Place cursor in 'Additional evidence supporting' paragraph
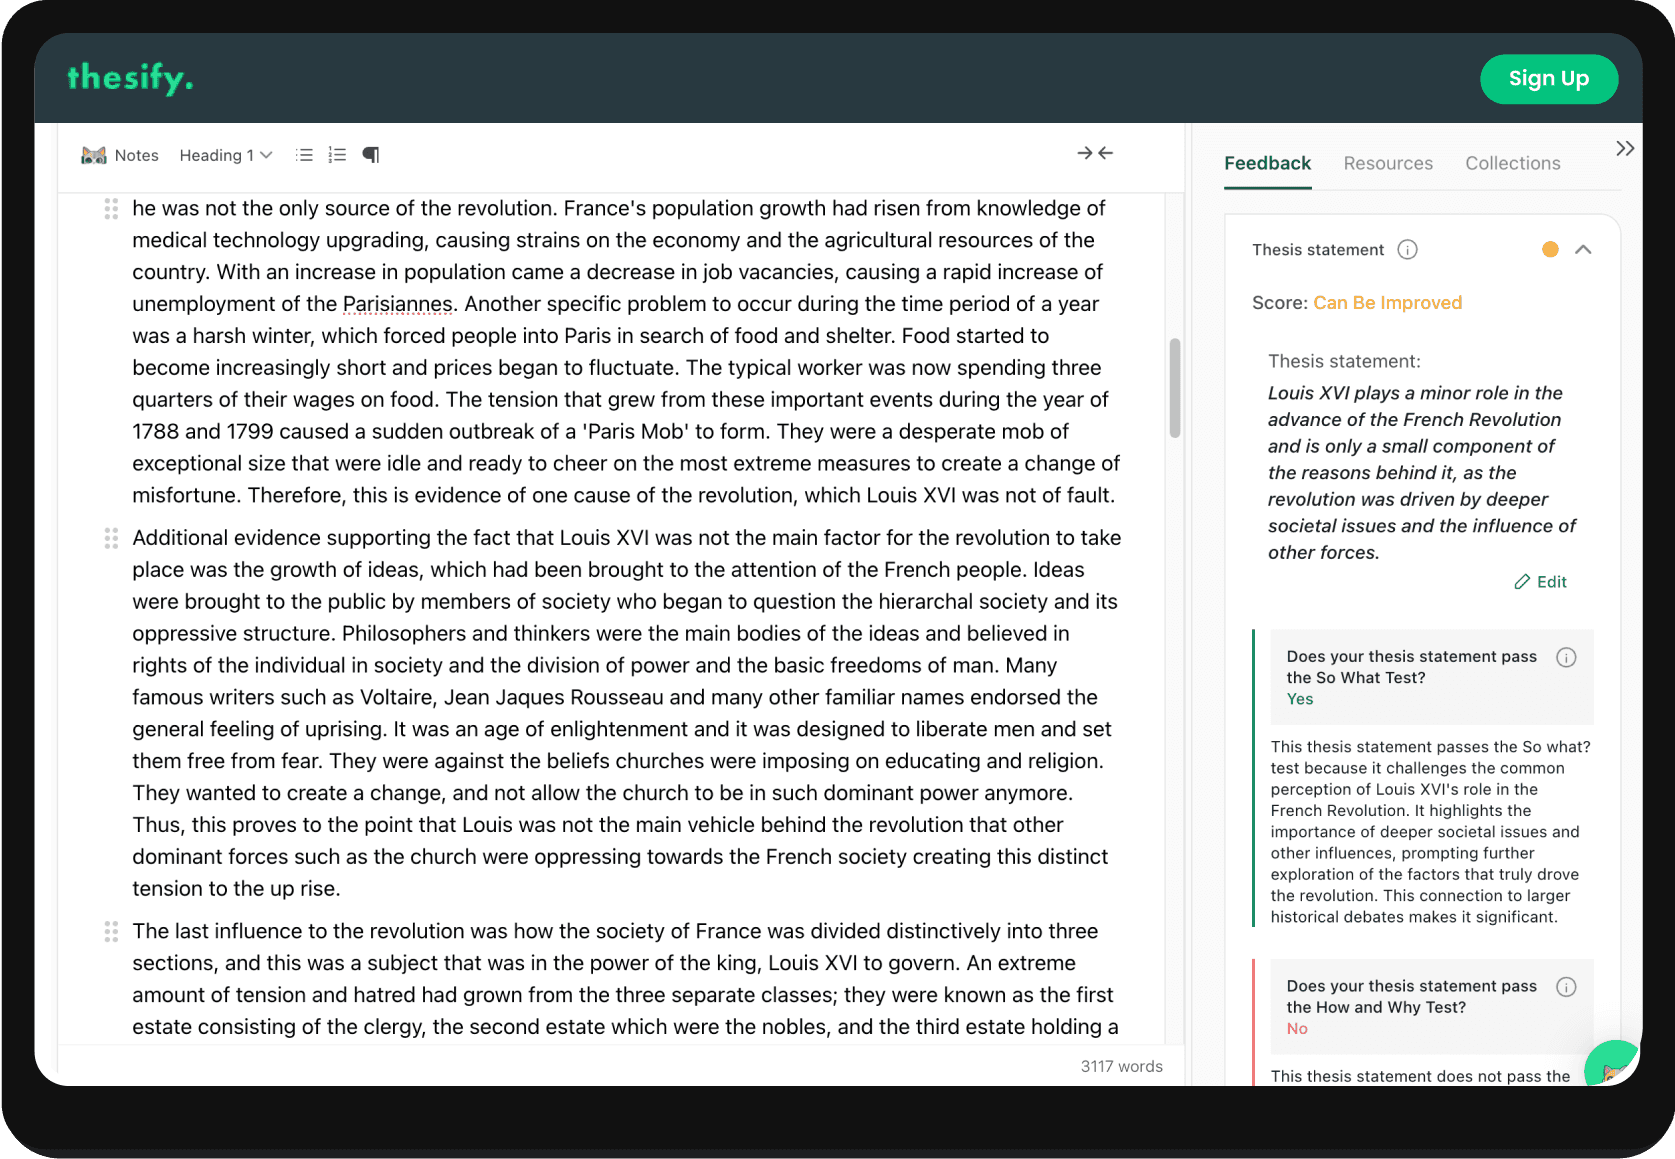This screenshot has height=1159, width=1675. [627, 713]
